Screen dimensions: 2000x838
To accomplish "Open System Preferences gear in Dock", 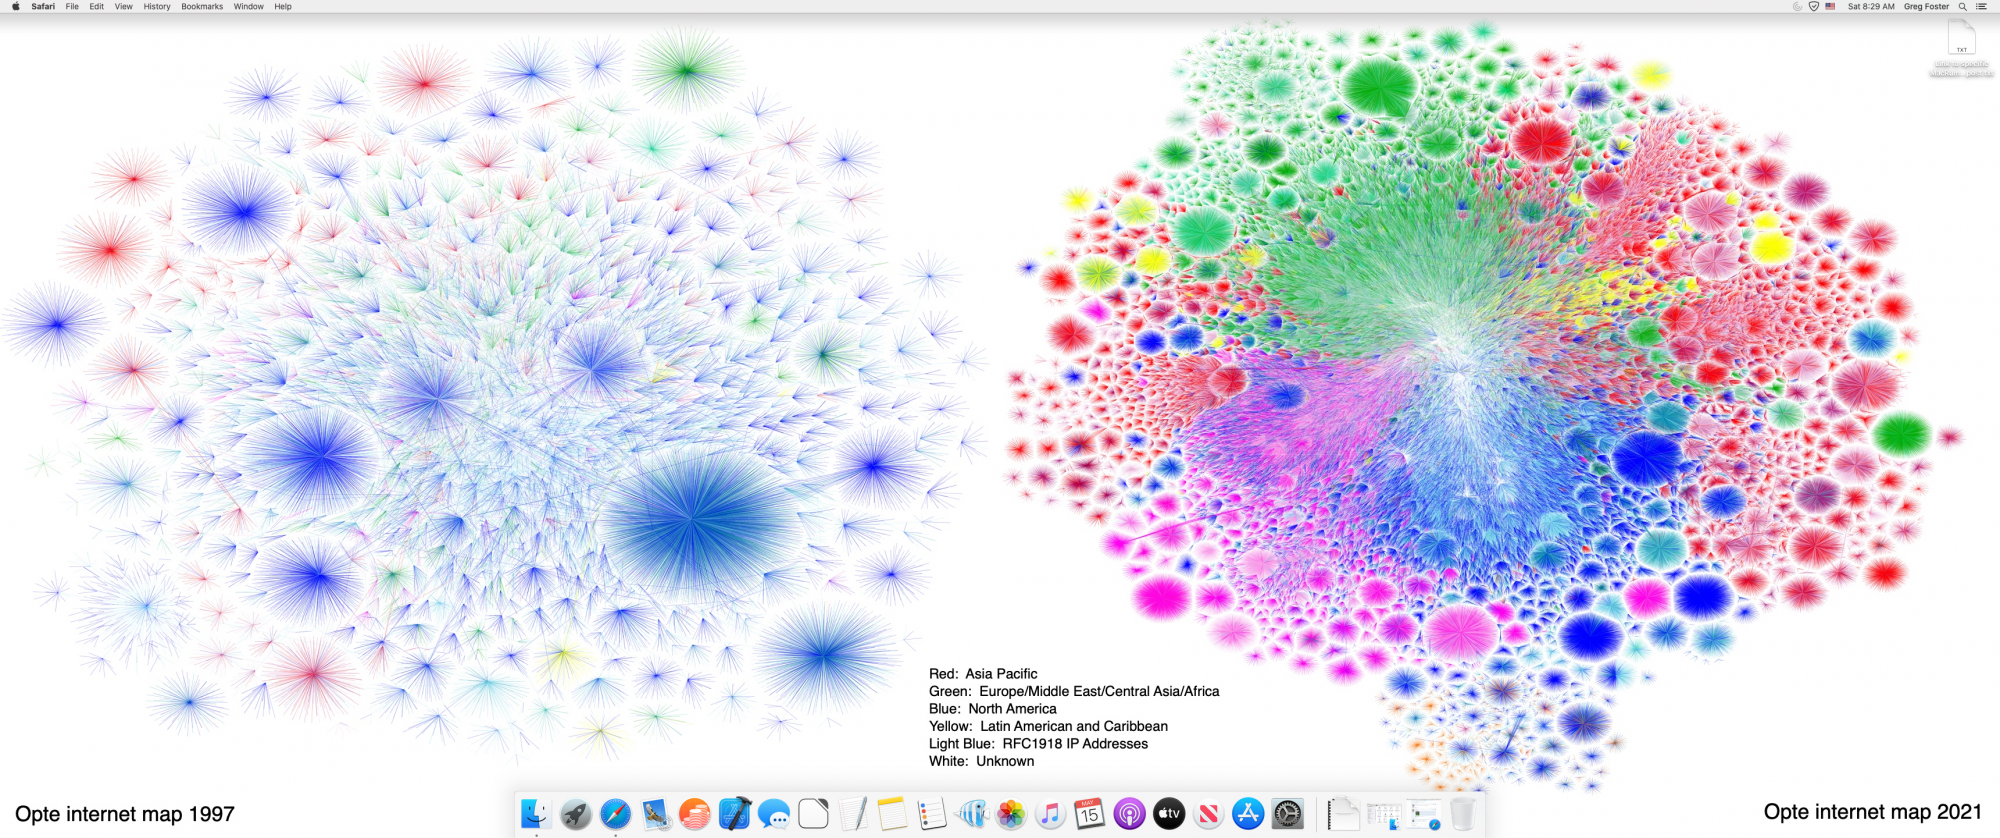I will pos(1288,814).
